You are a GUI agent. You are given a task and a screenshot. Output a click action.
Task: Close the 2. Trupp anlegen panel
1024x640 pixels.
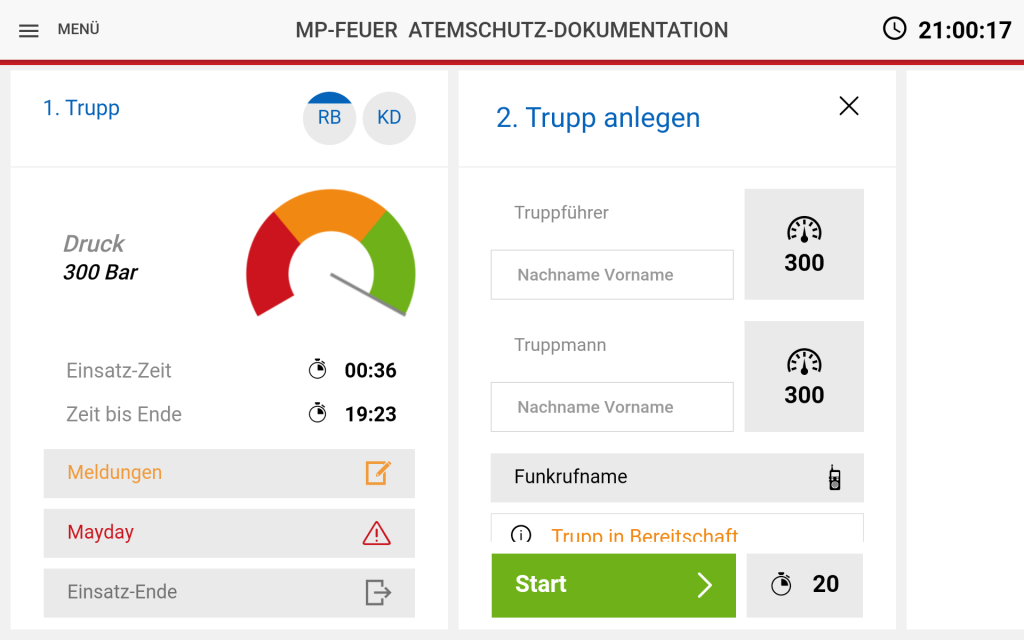click(848, 106)
